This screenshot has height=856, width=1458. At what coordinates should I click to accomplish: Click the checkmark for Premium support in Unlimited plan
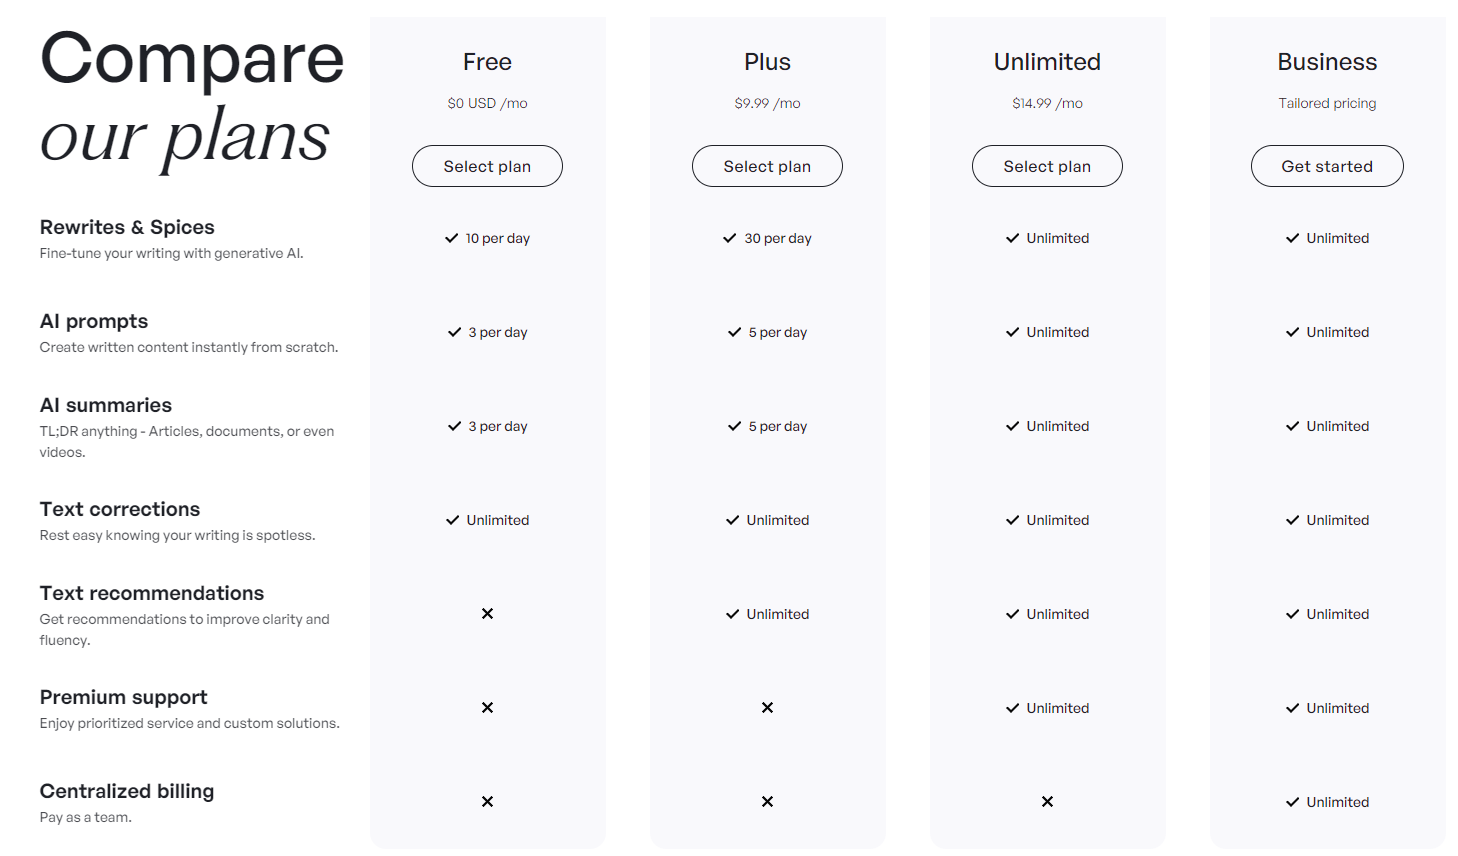tap(1013, 708)
